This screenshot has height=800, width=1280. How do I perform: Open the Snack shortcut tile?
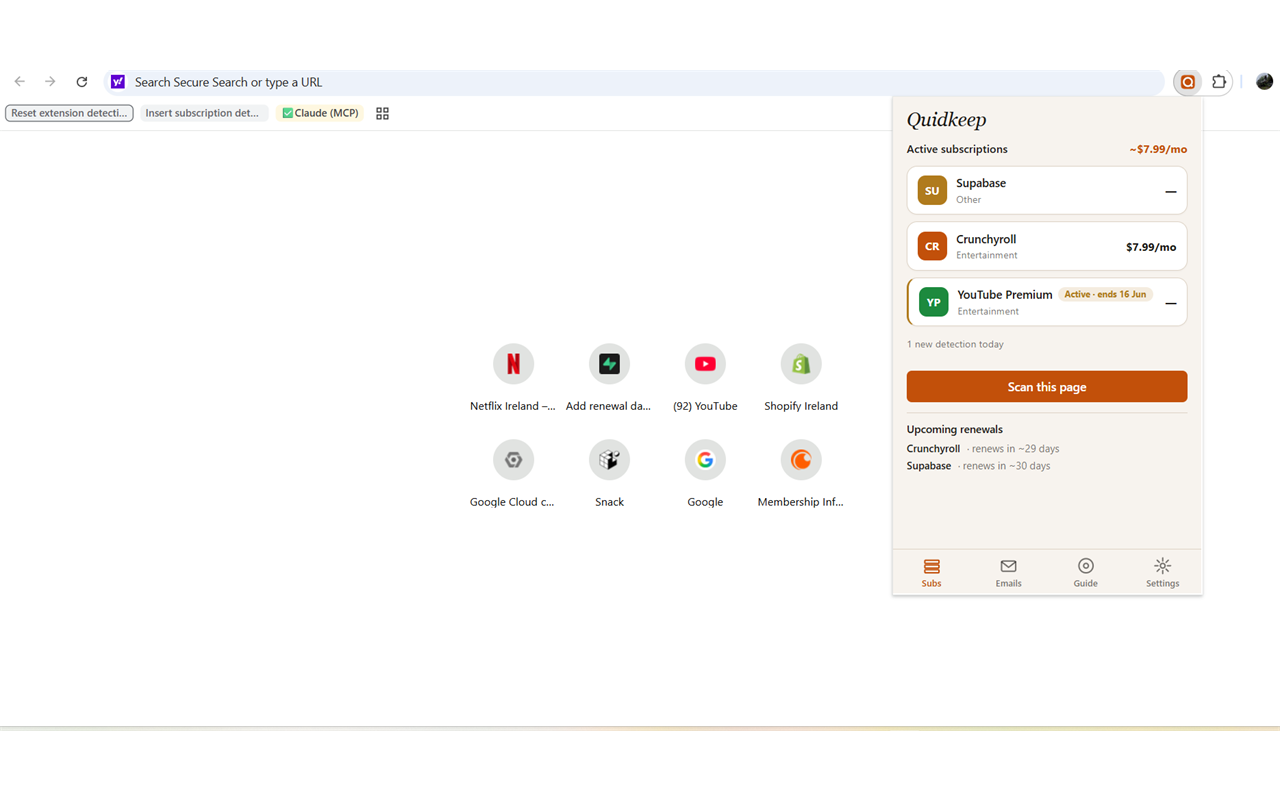point(609,474)
